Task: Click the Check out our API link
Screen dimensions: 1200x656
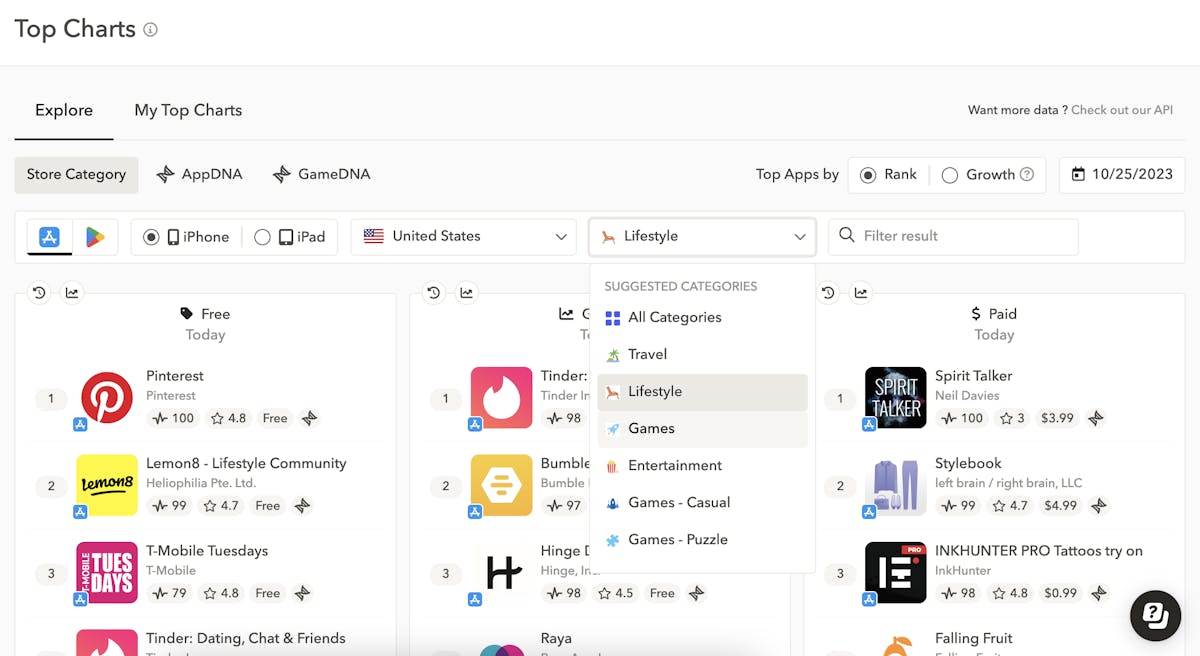Action: point(1121,110)
